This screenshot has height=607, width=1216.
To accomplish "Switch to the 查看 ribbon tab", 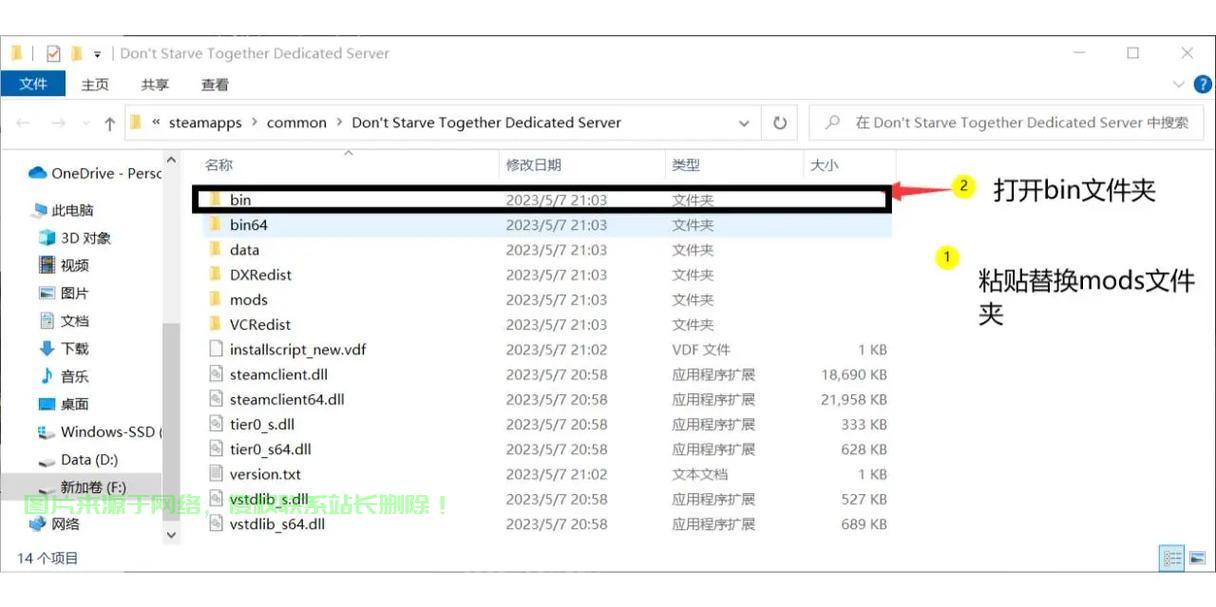I will pos(215,85).
